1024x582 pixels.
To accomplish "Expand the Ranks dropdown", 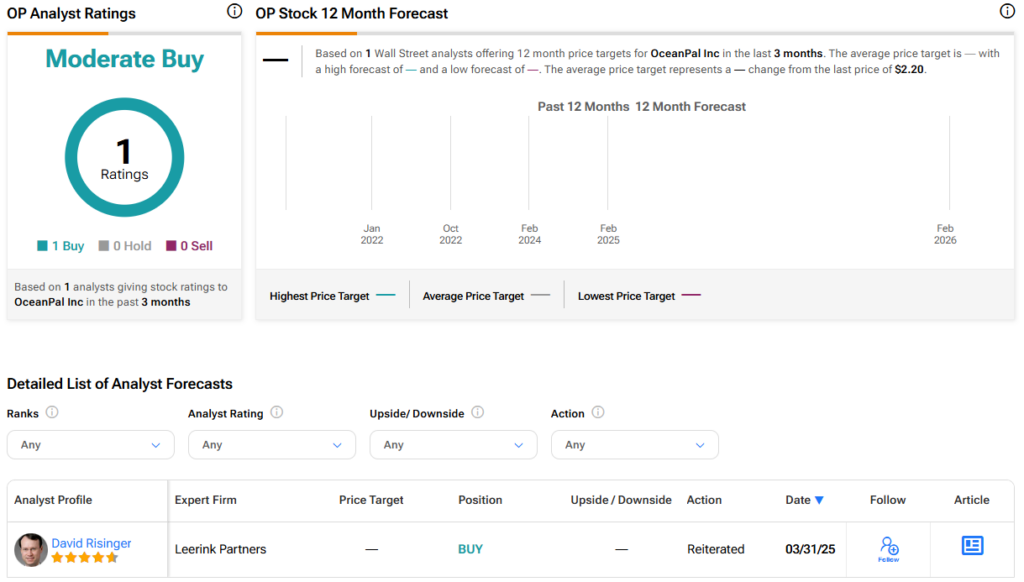I will (91, 445).
